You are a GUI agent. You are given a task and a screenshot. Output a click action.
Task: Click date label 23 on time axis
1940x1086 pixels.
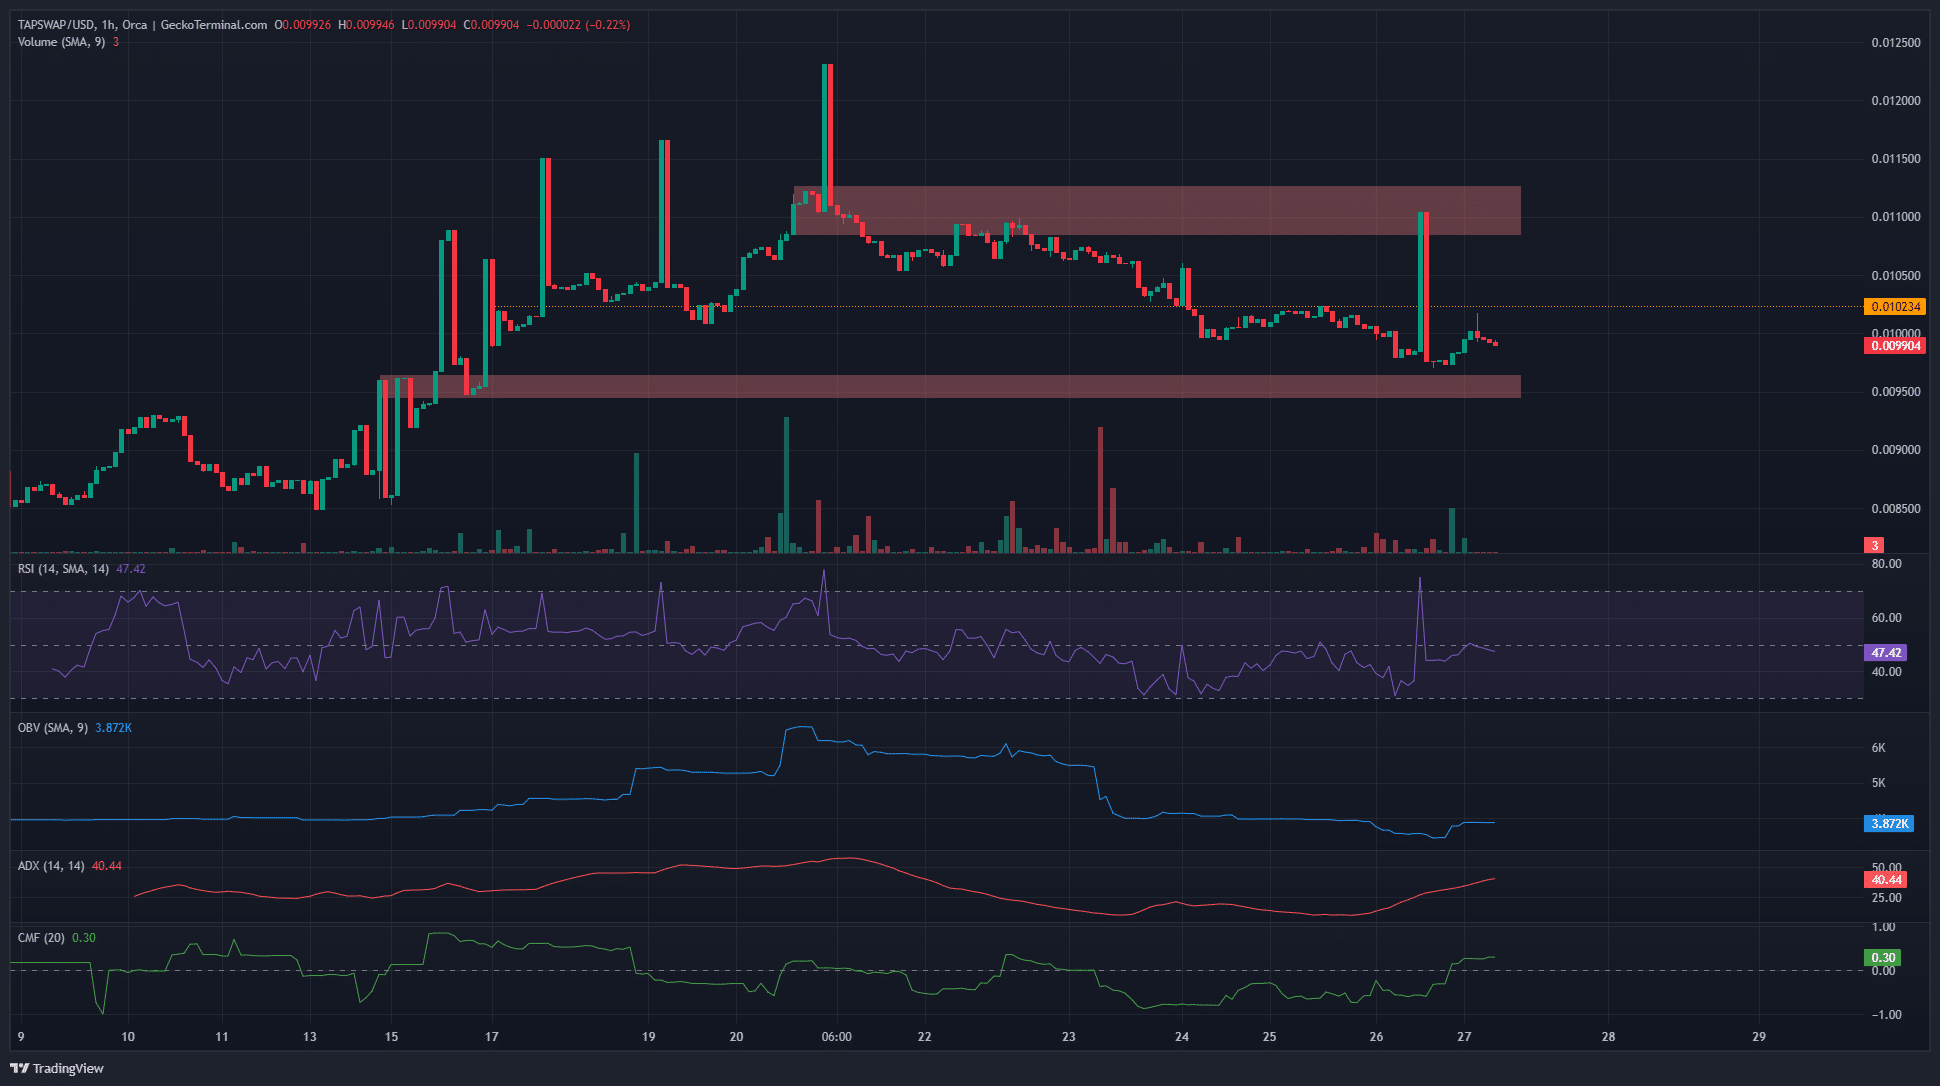point(1069,1037)
